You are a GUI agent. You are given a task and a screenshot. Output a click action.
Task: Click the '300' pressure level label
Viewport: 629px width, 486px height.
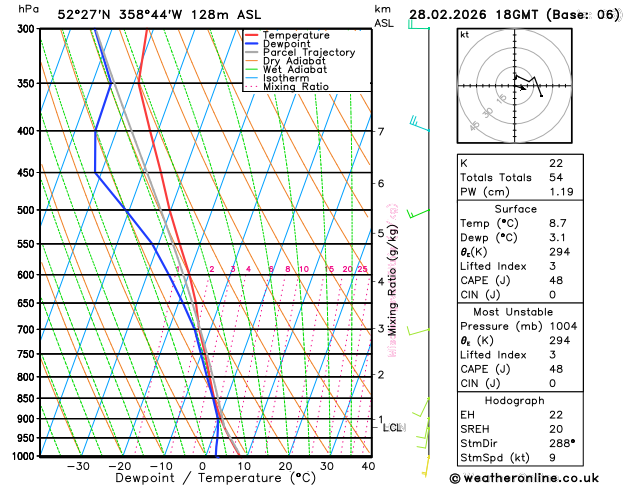pos(28,29)
